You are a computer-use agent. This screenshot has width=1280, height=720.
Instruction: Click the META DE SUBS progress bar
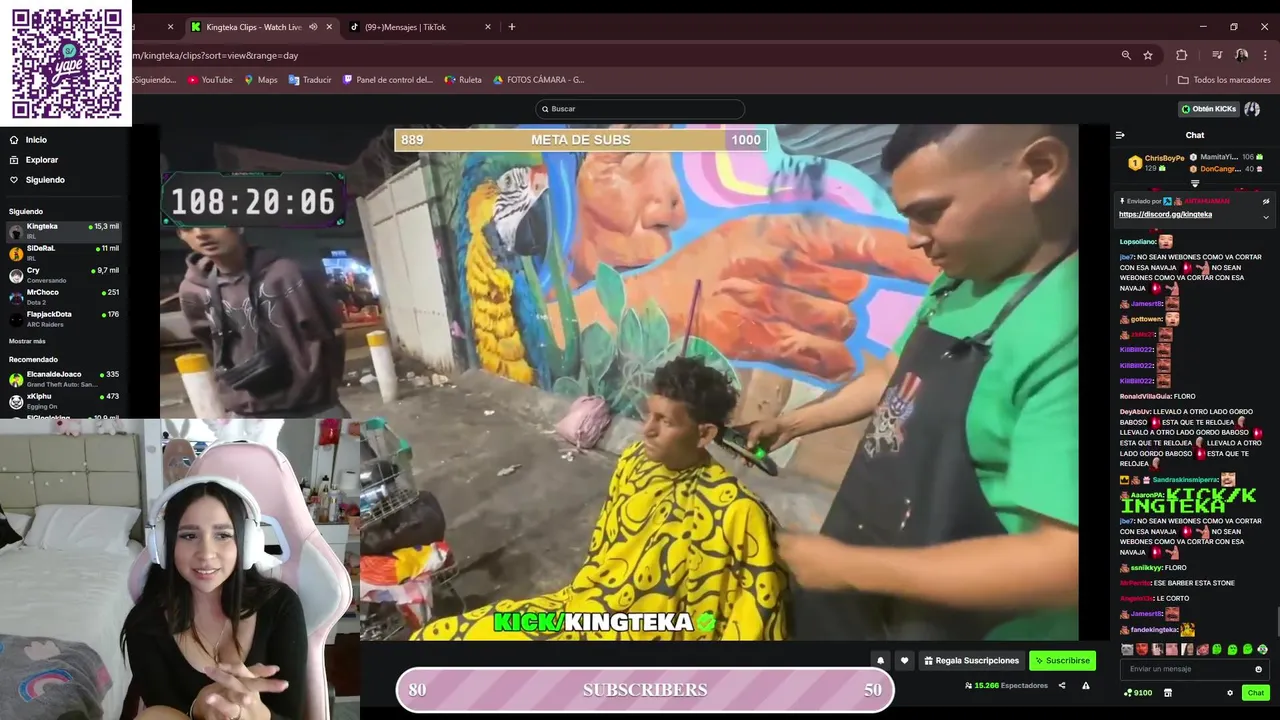[x=580, y=140]
